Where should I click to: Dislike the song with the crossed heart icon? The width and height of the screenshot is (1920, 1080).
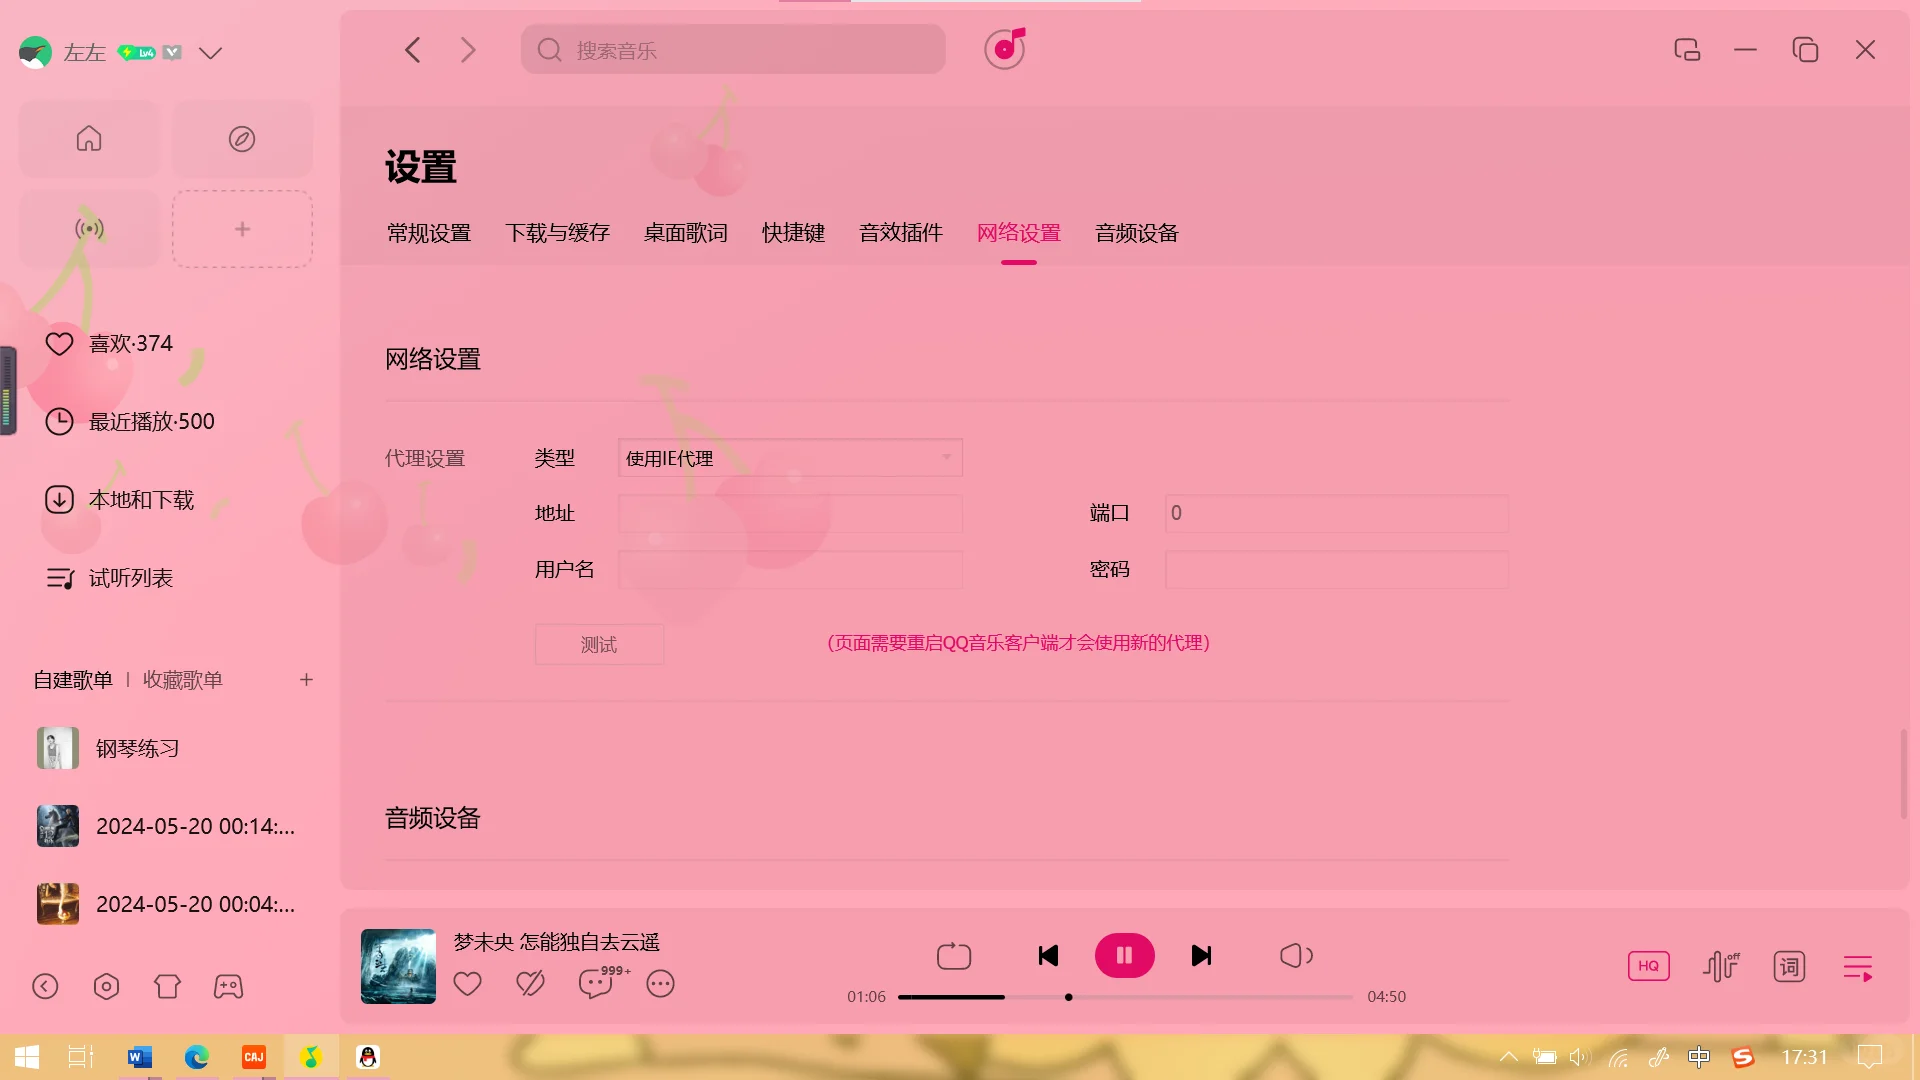click(x=530, y=984)
